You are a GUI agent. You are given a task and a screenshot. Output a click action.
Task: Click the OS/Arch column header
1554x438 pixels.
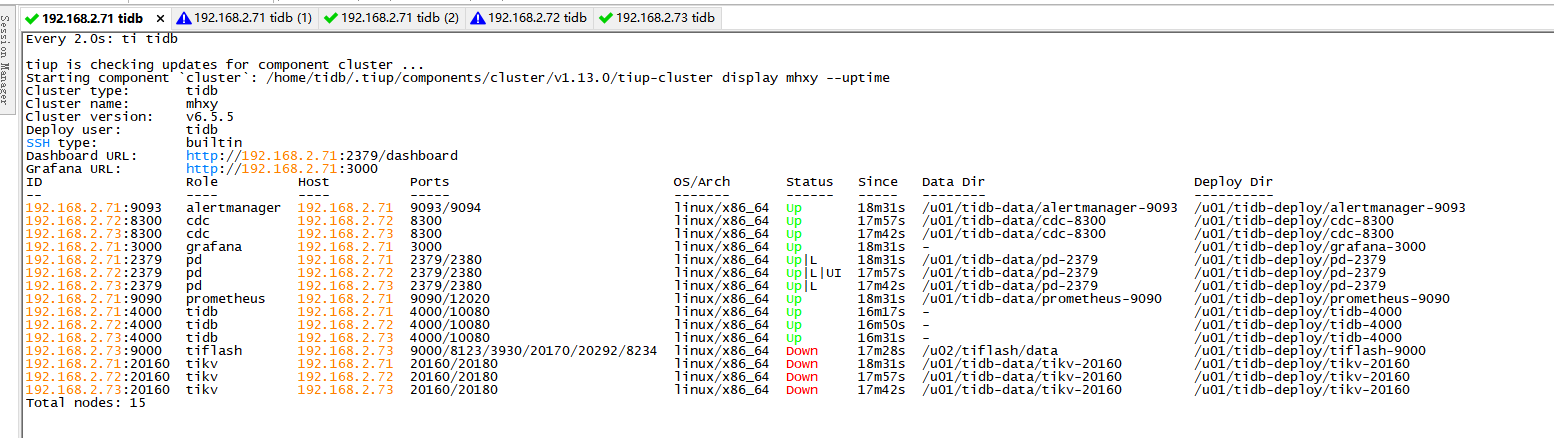[702, 182]
